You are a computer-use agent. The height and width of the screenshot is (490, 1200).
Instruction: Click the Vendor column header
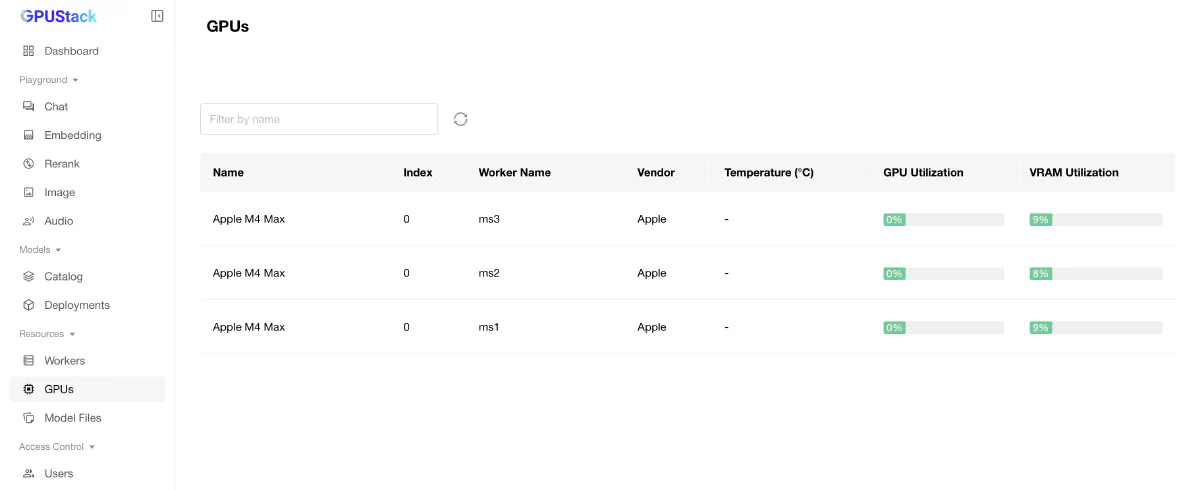pos(656,172)
